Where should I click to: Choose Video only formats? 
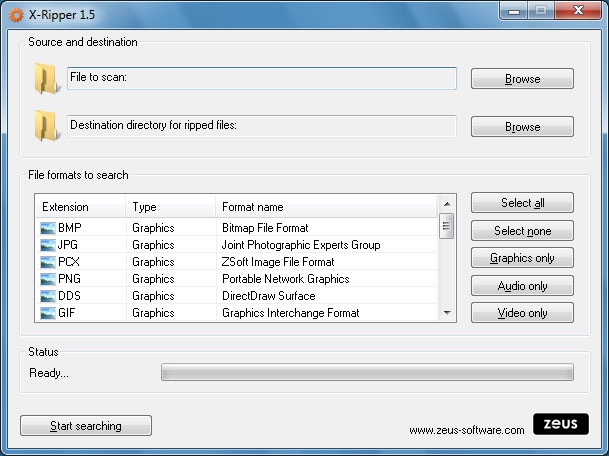pos(522,313)
